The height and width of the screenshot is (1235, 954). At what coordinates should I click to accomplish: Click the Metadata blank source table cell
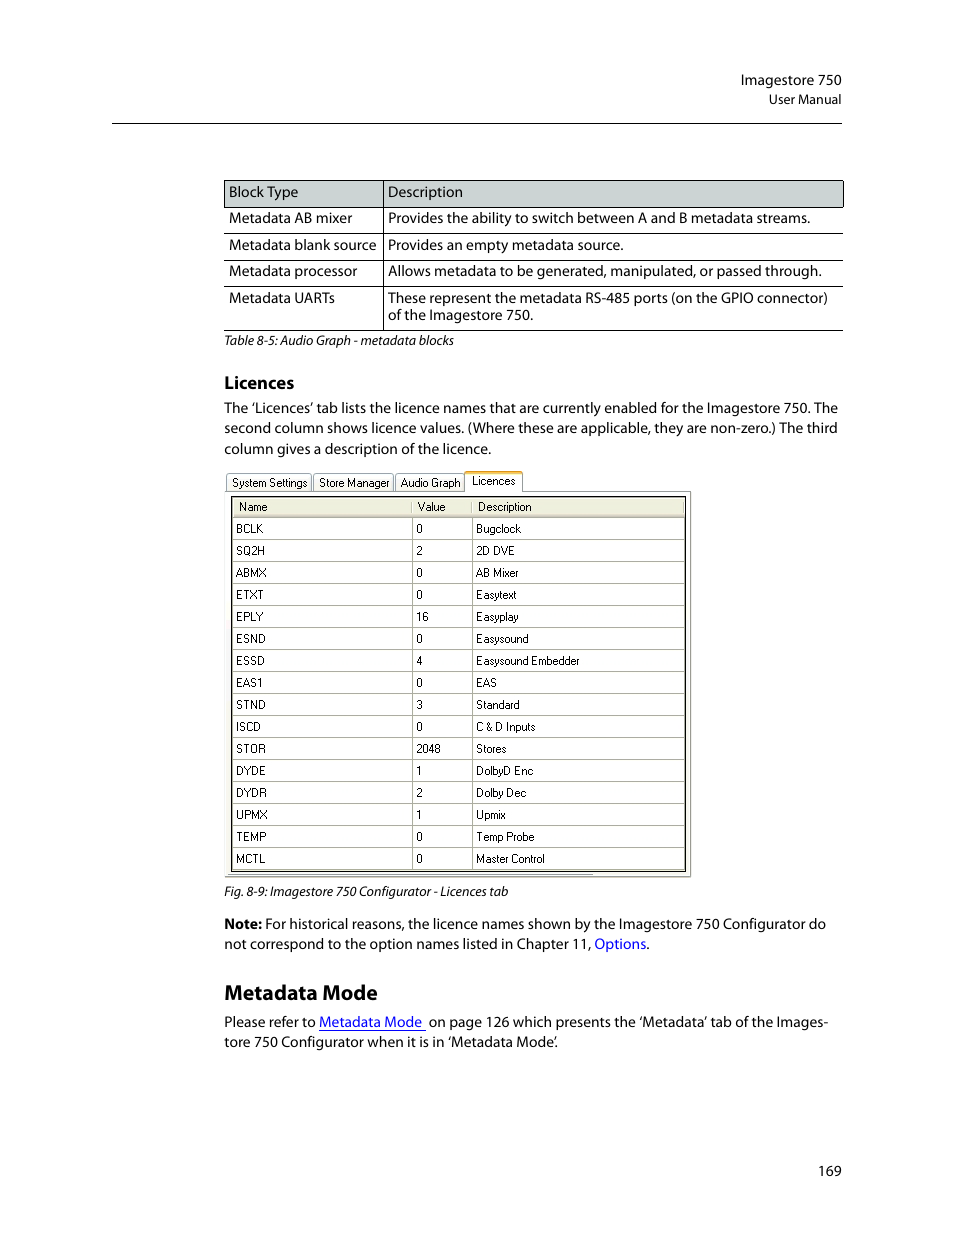(304, 246)
